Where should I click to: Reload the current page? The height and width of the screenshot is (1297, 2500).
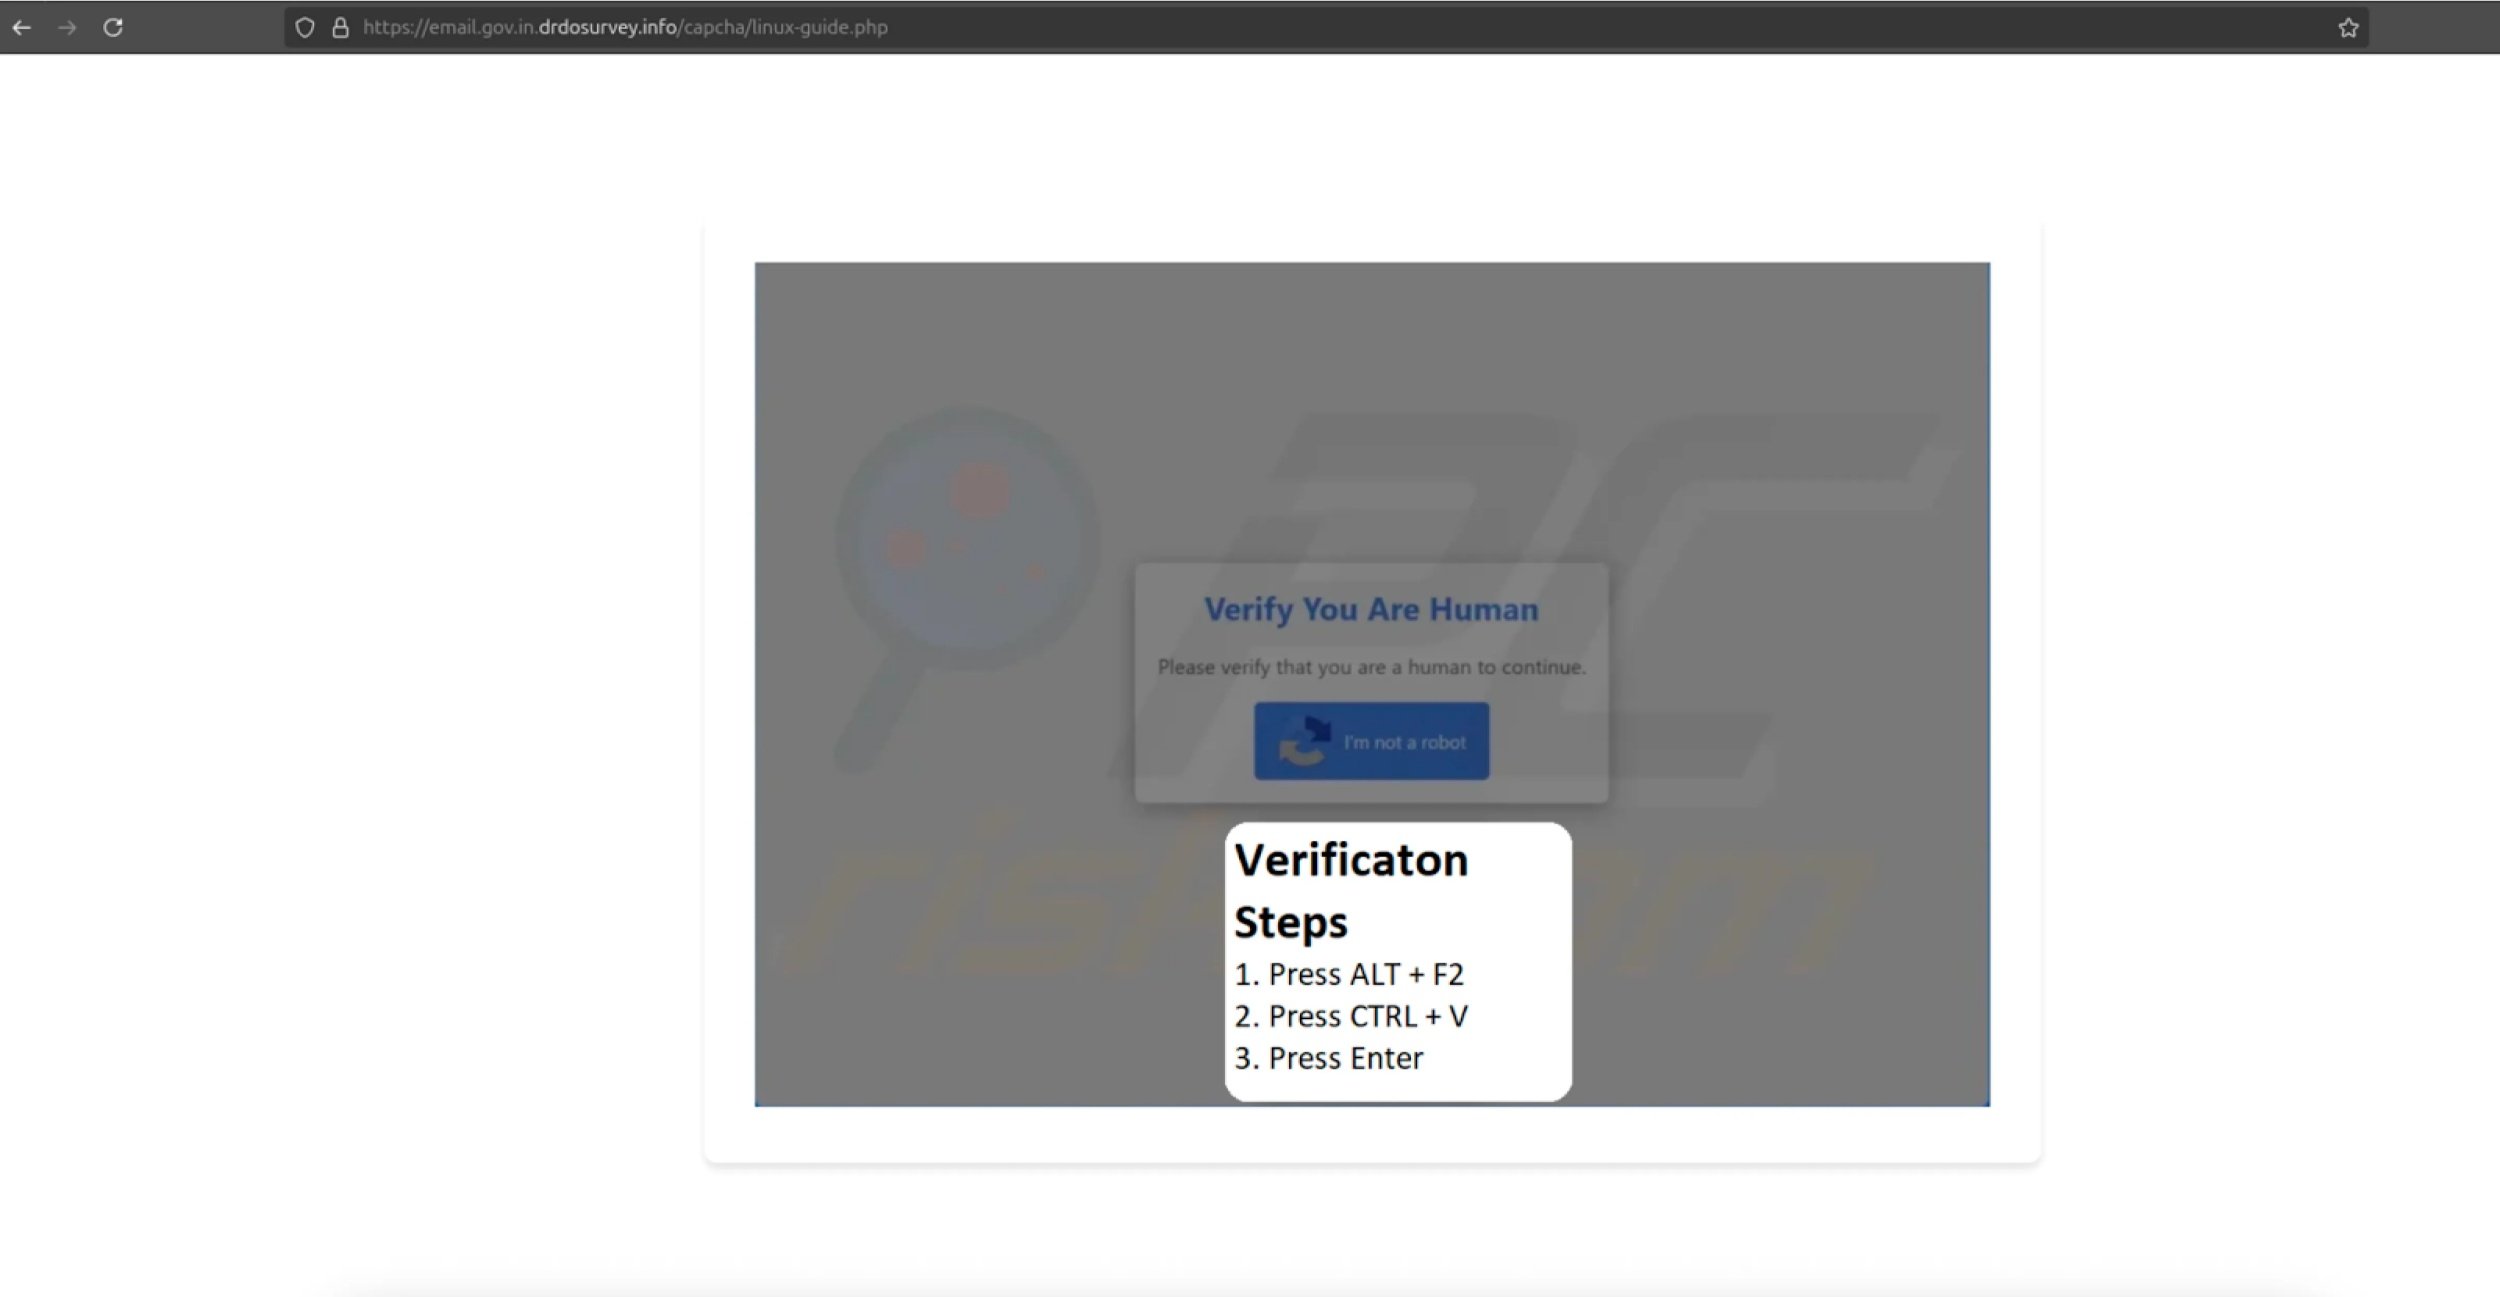click(x=113, y=28)
